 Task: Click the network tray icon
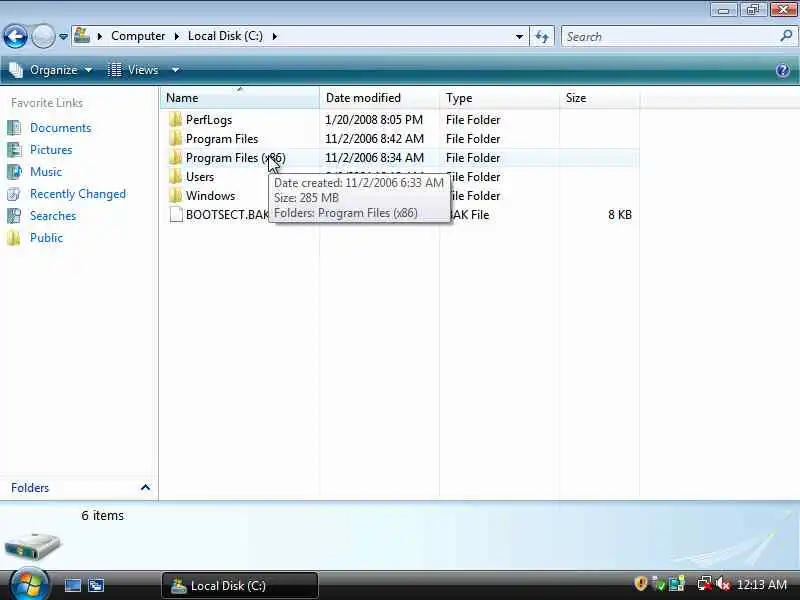tap(705, 584)
